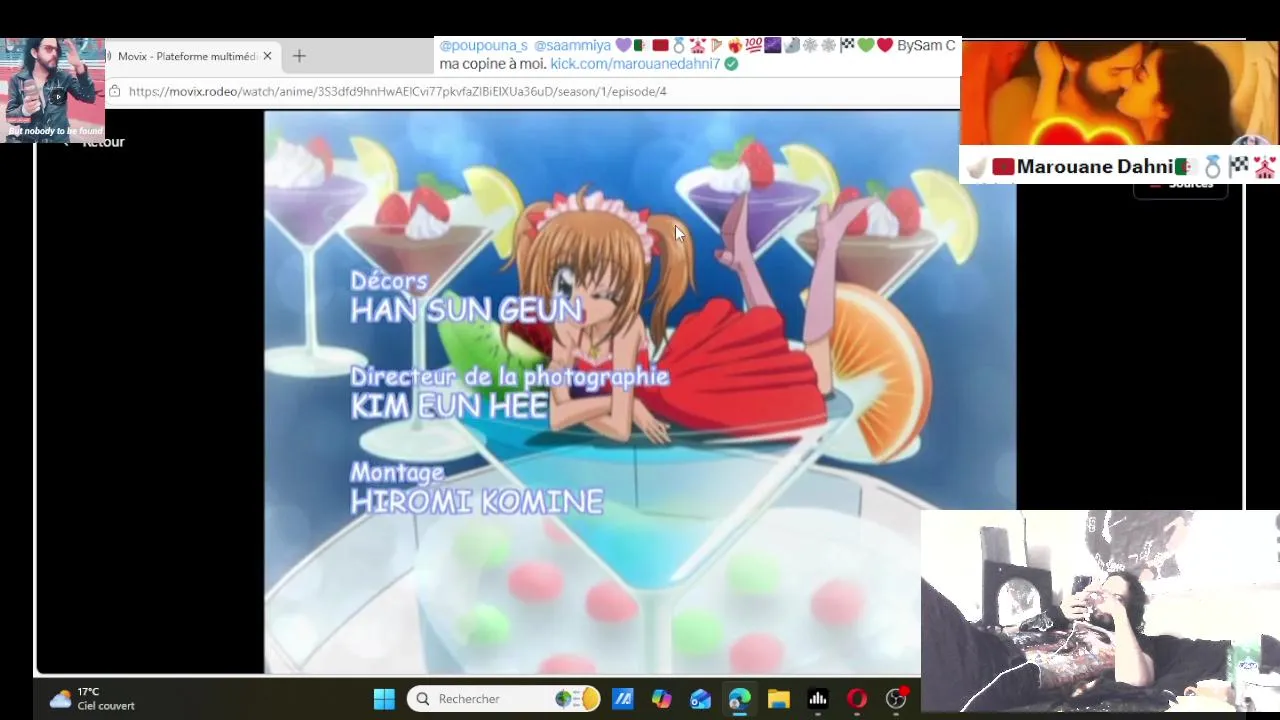Click the 'Directeur de la photographie' credit line
Viewport: 1280px width, 720px height.
point(509,376)
